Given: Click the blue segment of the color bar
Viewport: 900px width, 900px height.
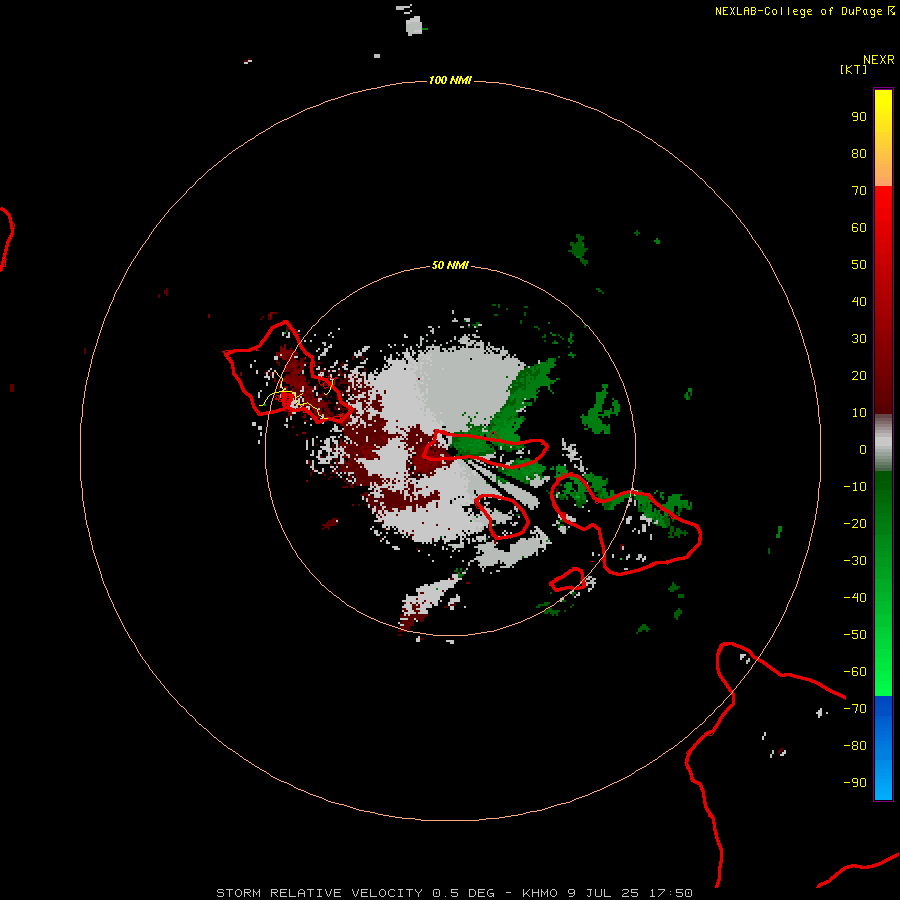Looking at the screenshot, I should 883,747.
